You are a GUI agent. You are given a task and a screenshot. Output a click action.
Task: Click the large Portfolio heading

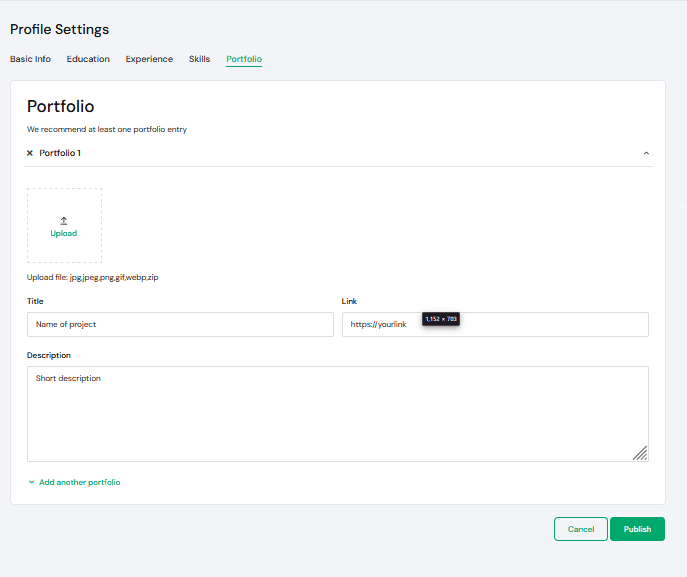(60, 106)
